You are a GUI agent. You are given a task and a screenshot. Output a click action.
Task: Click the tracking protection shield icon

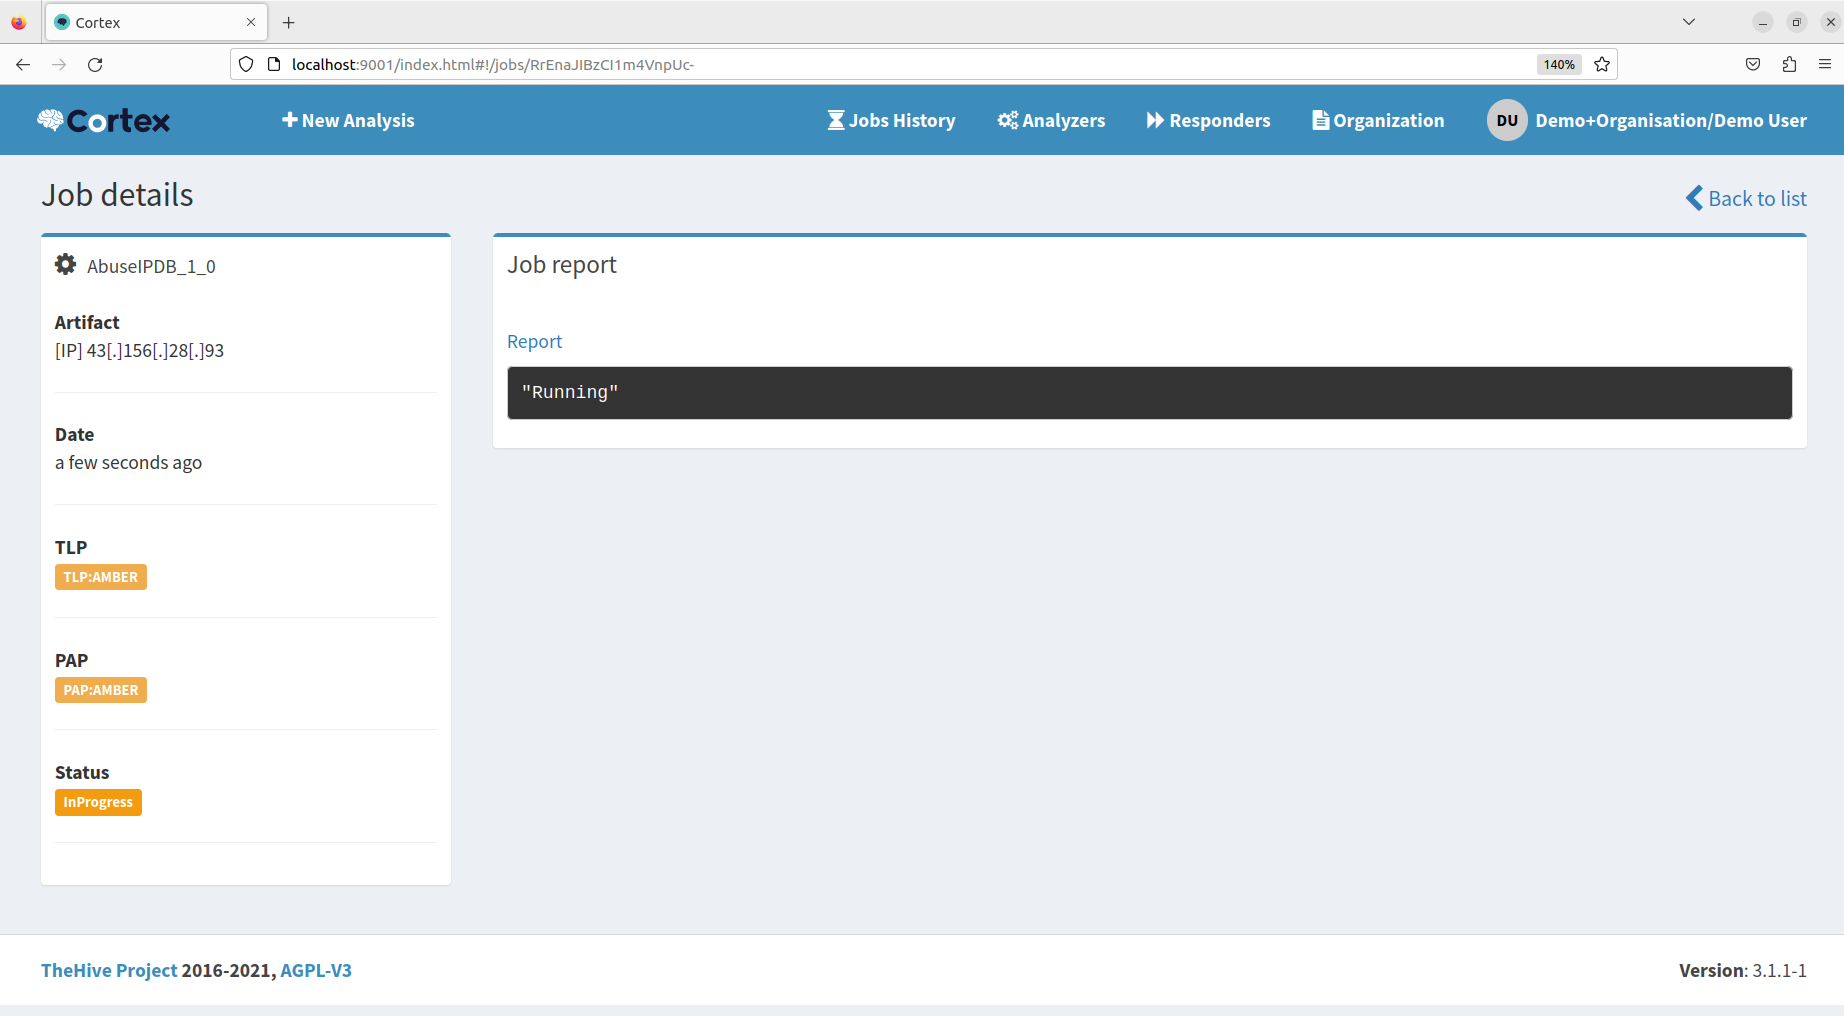pyautogui.click(x=246, y=64)
